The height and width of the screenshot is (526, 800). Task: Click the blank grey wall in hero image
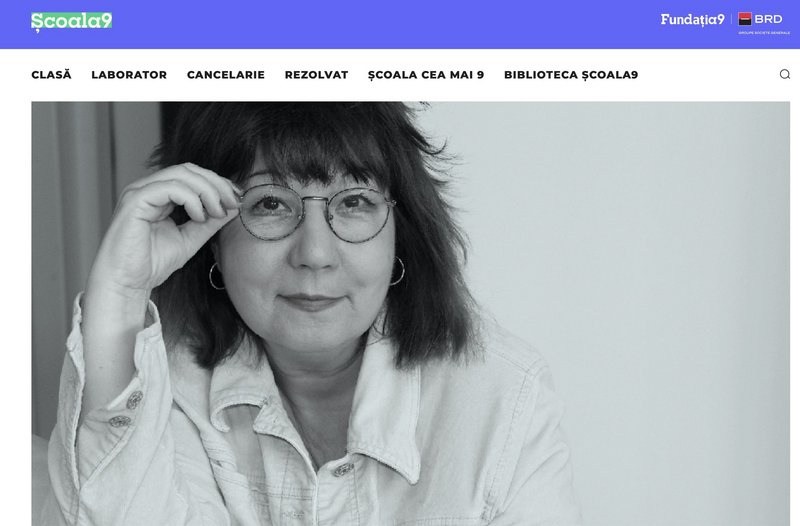point(638,255)
